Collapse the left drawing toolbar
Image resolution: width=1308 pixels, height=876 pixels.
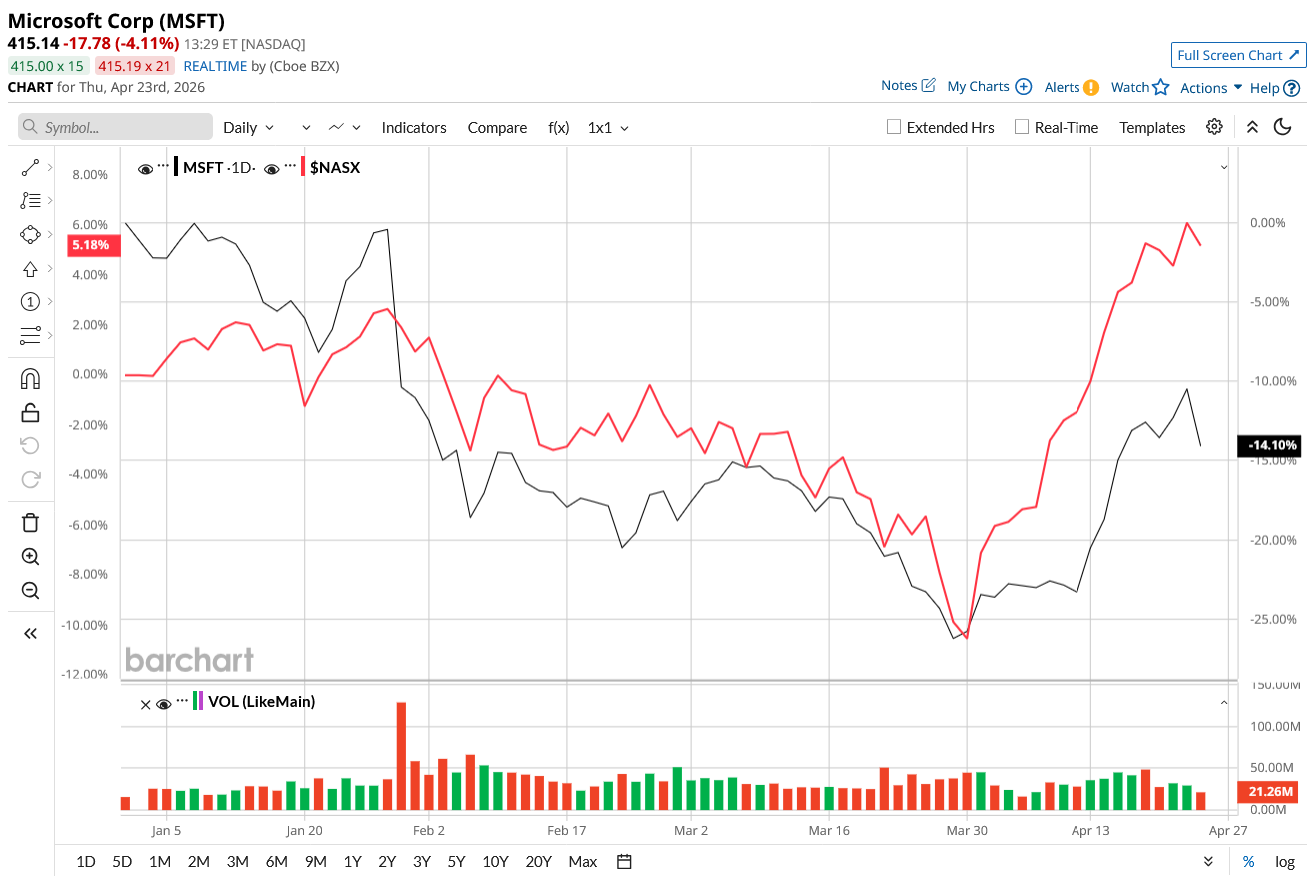coord(30,633)
